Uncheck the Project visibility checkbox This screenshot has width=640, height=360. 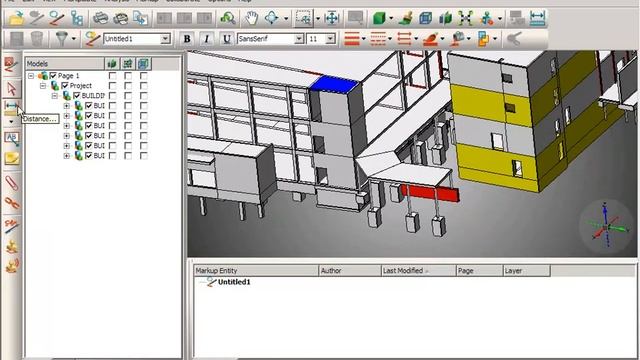65,85
